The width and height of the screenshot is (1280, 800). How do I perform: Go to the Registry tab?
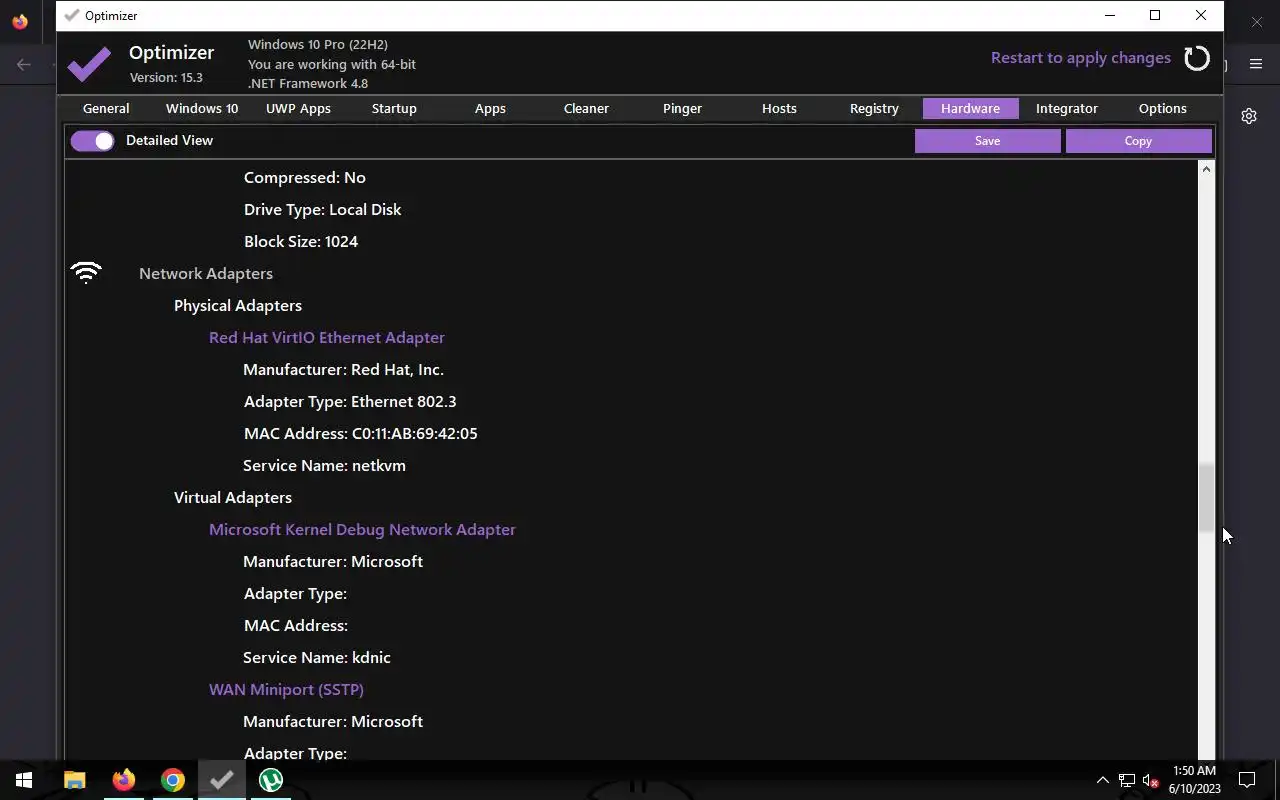point(874,108)
